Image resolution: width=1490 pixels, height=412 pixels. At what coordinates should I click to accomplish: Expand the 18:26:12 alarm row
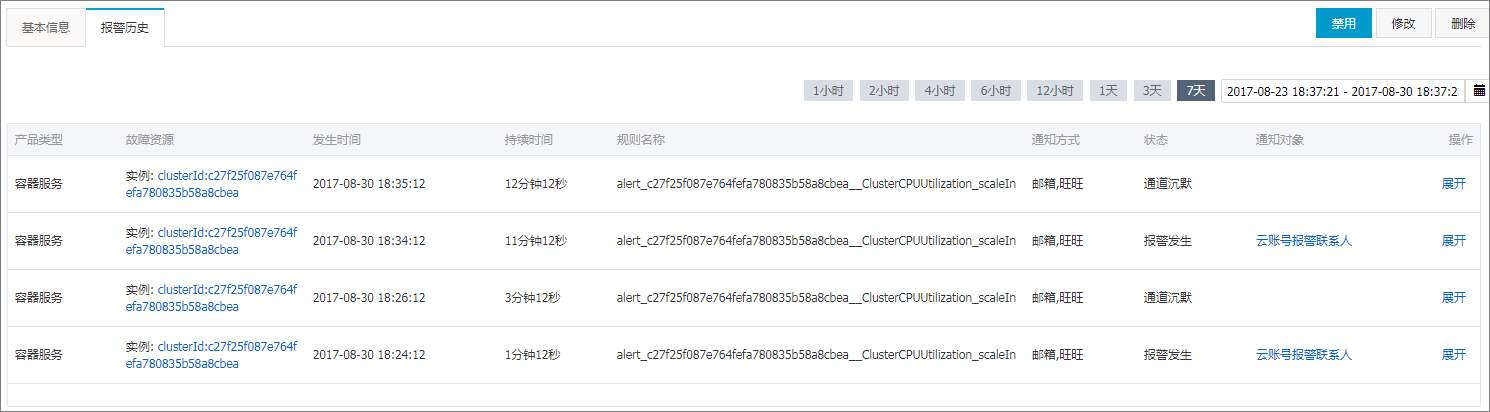click(x=1453, y=298)
